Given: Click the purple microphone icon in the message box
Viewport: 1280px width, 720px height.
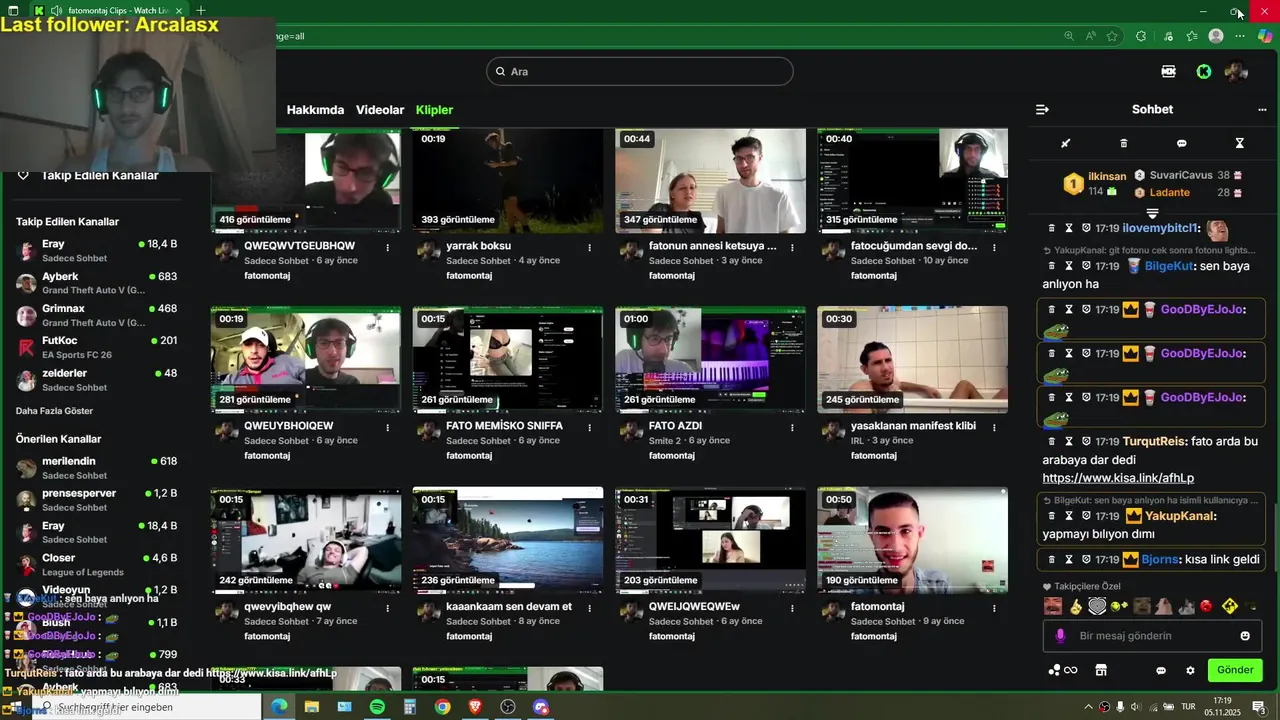Looking at the screenshot, I should click(1060, 636).
